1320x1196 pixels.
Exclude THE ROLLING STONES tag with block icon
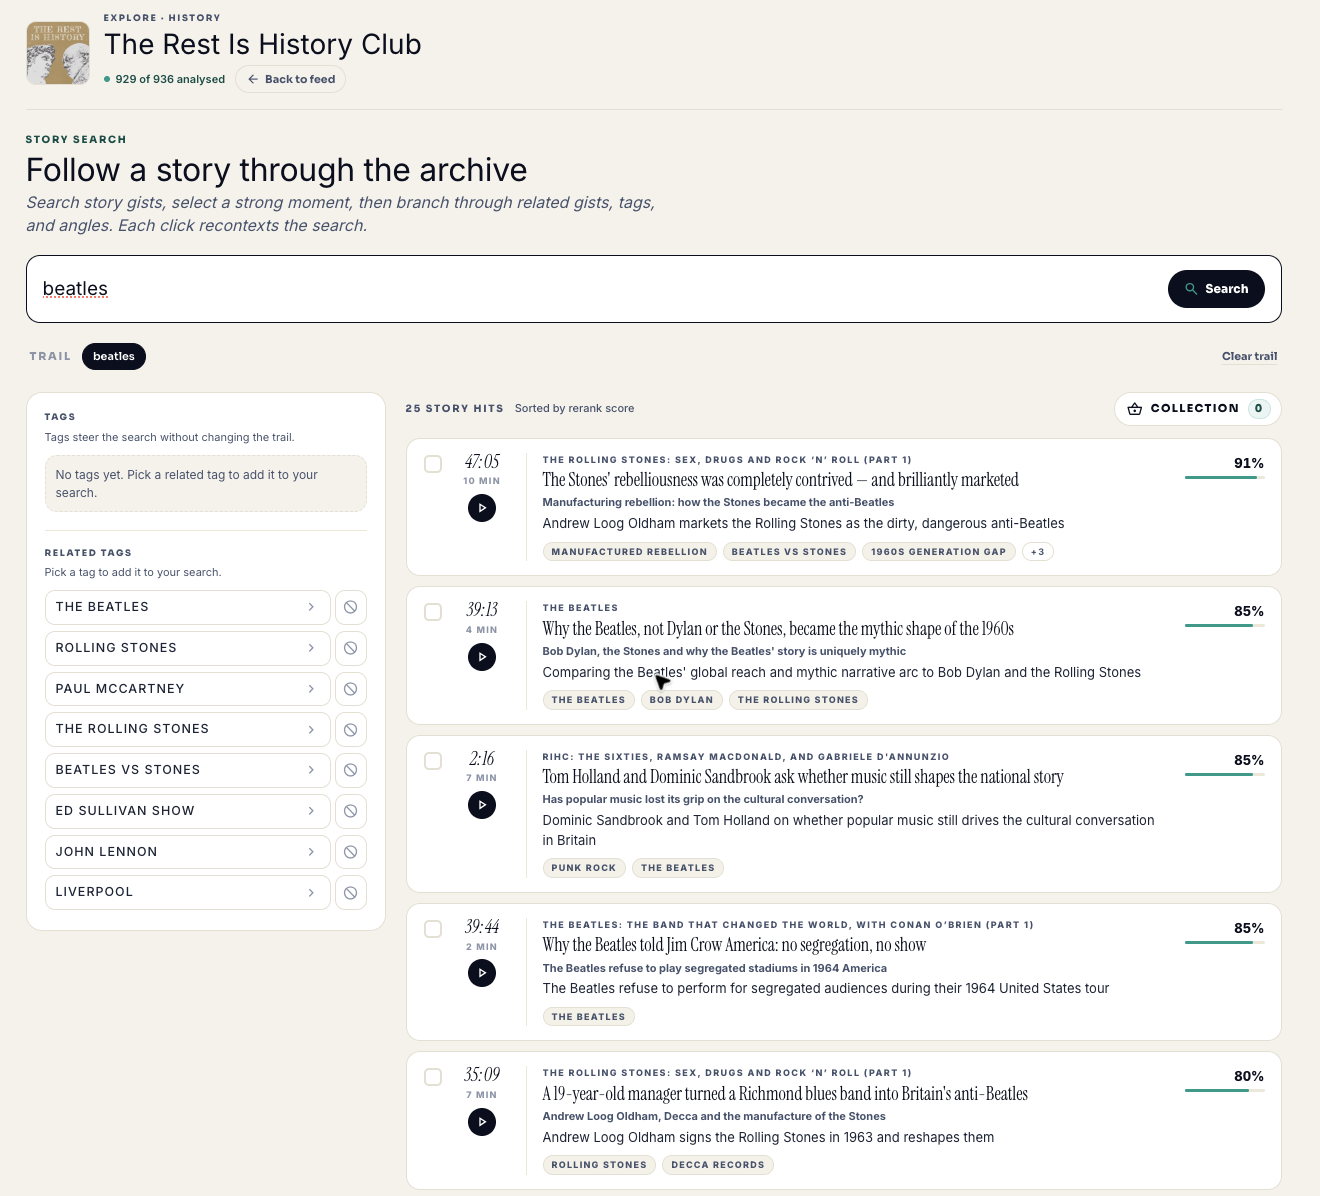point(351,729)
